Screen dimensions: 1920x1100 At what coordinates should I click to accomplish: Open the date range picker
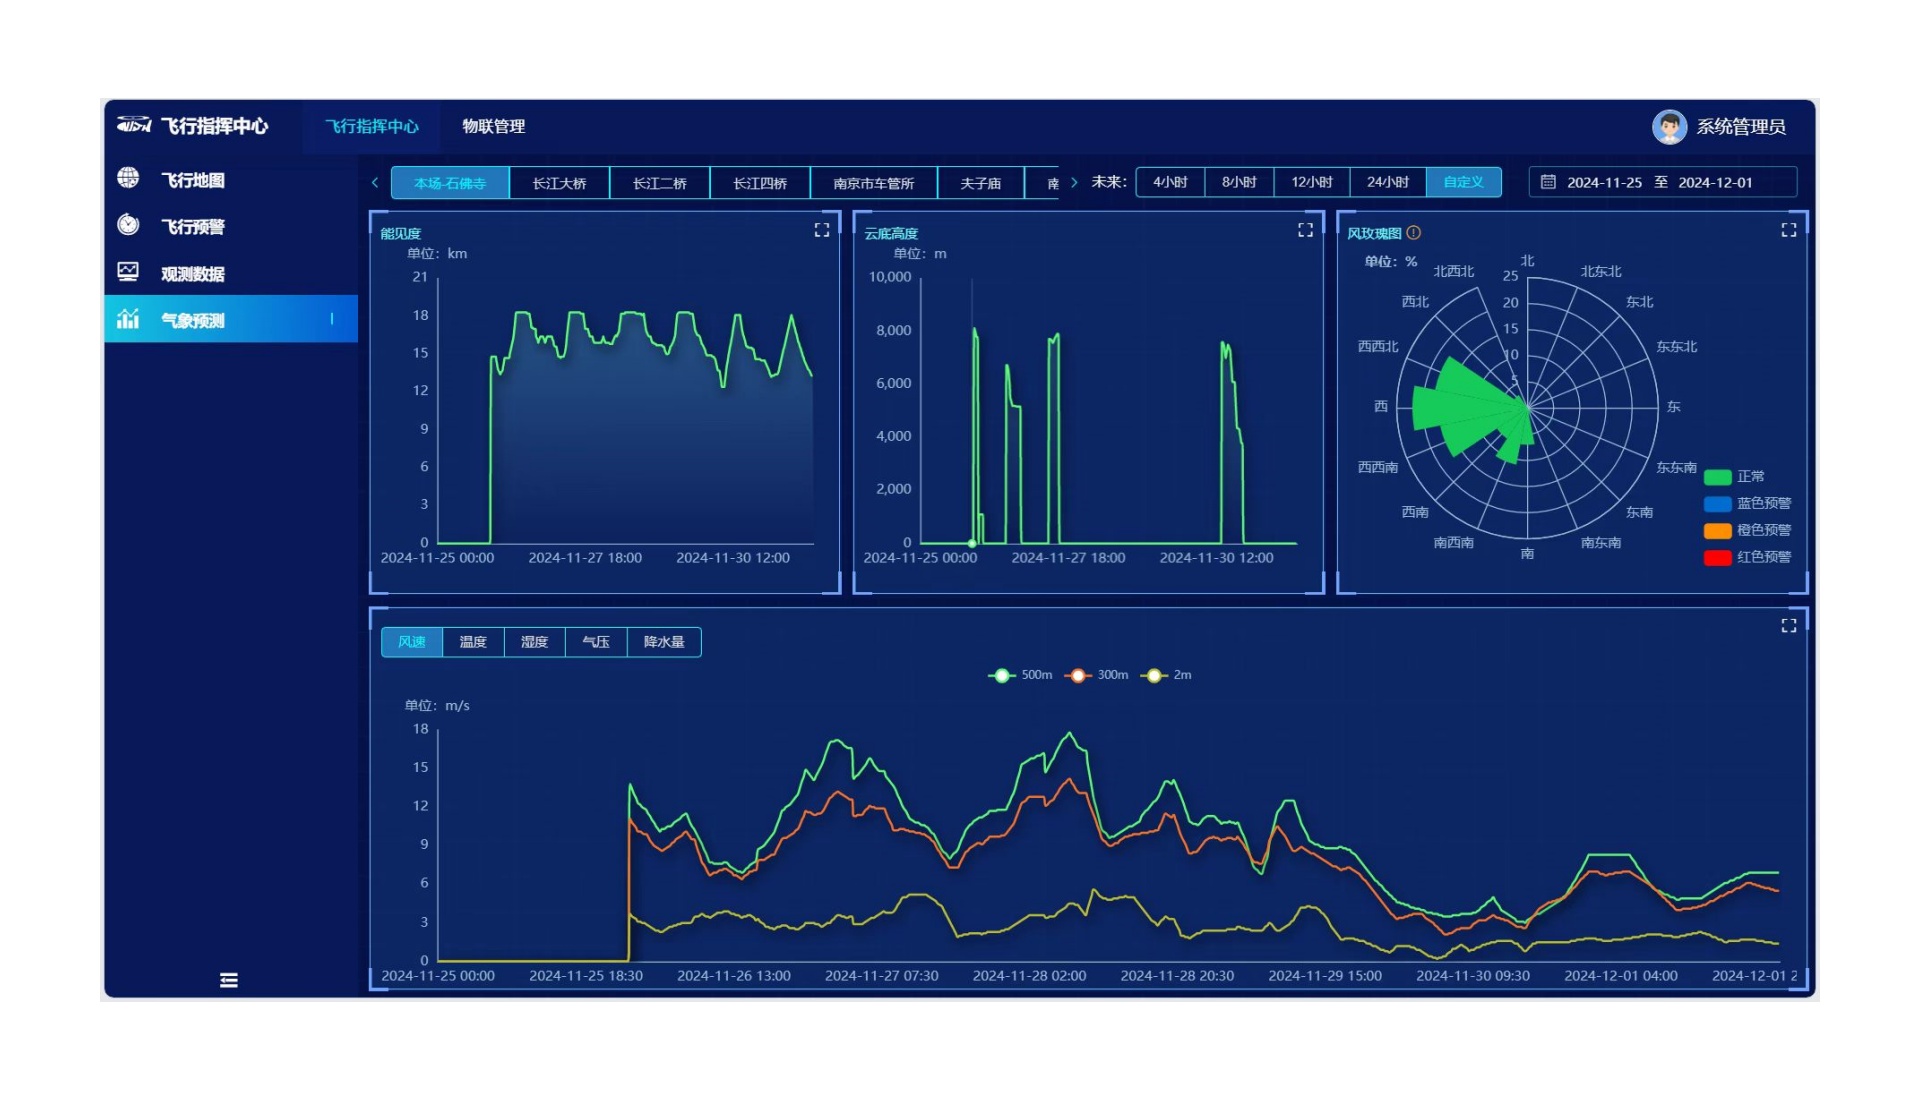(x=1661, y=182)
